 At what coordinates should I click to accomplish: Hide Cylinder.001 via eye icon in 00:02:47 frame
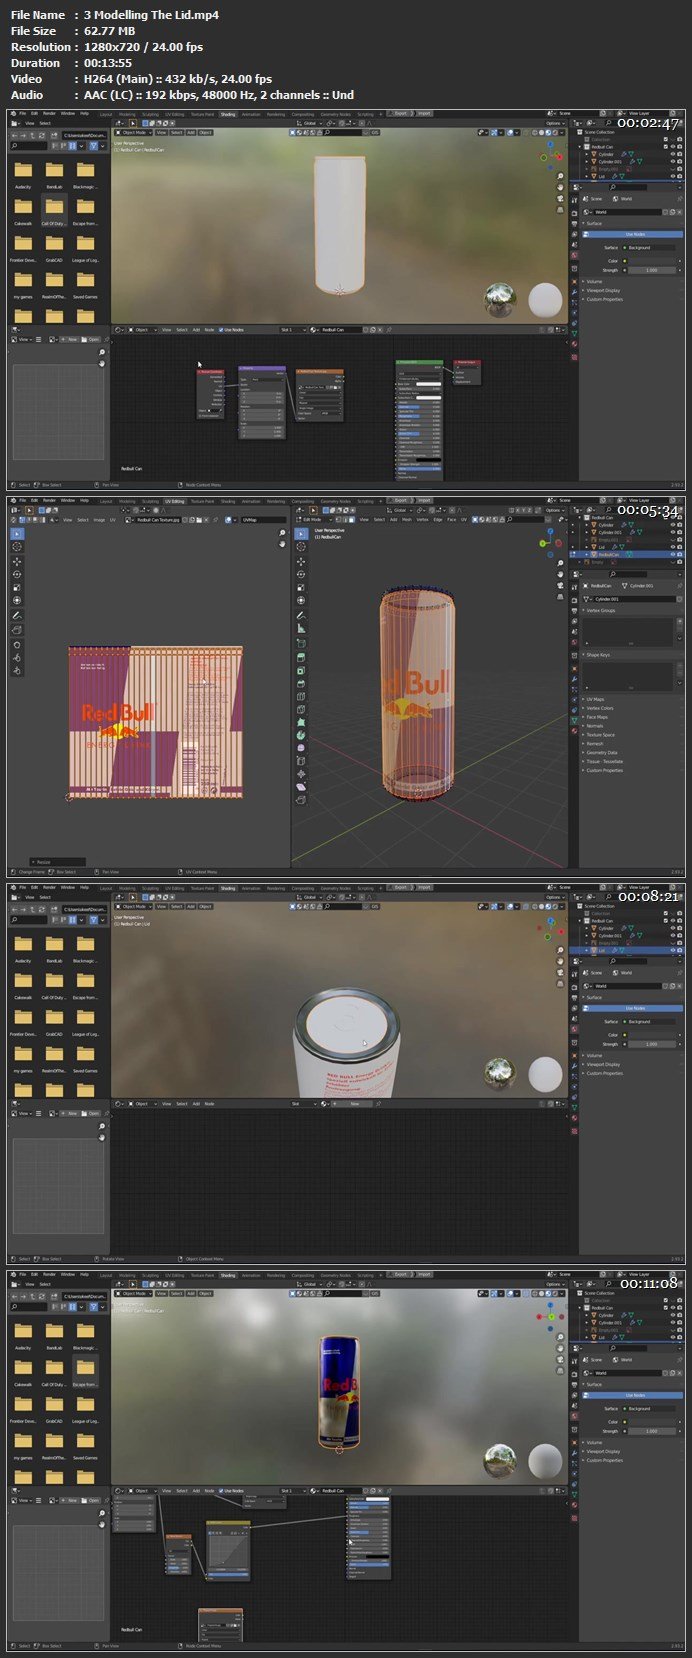673,161
